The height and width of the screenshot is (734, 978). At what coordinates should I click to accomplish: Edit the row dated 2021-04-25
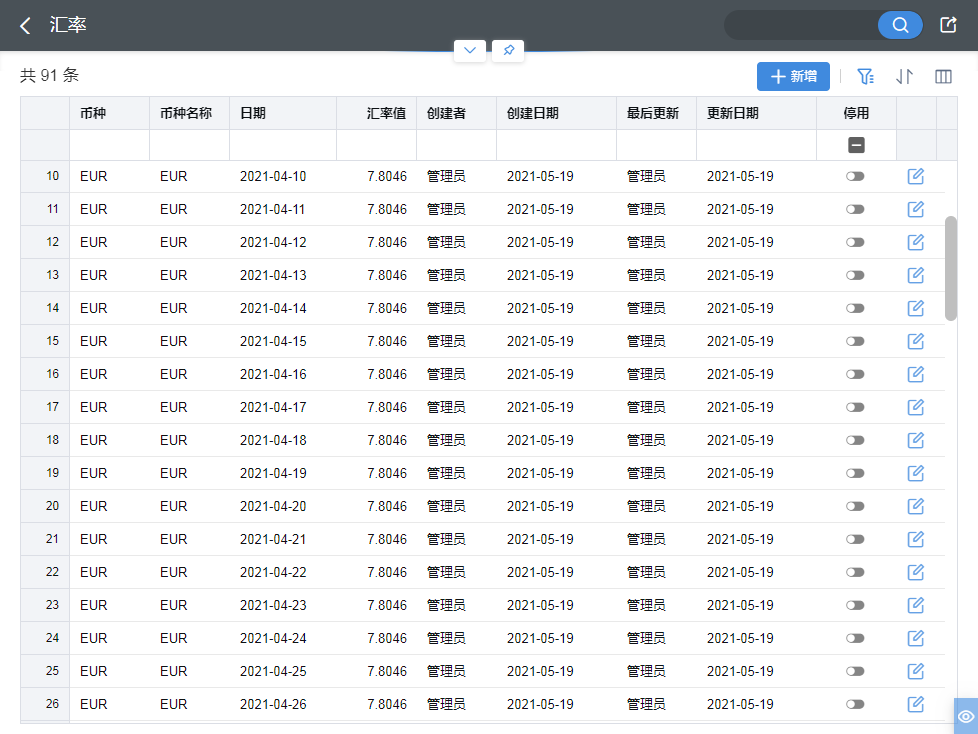tap(916, 671)
